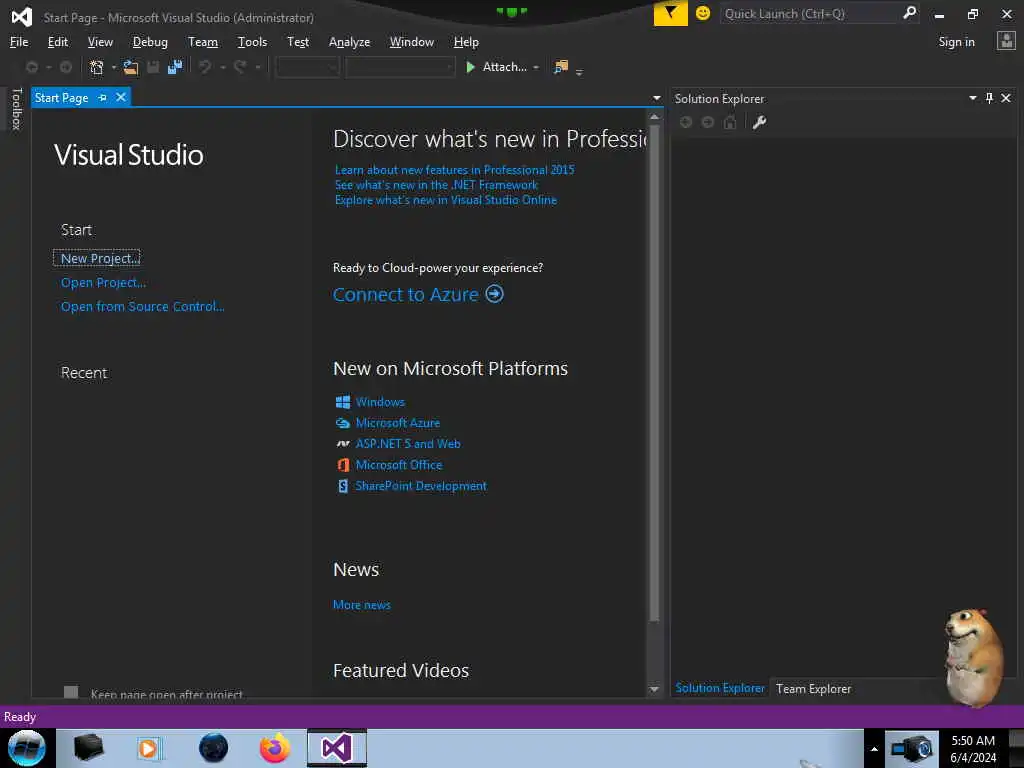This screenshot has height=768, width=1024.
Task: Click the taskbar clock showing 5:50 AM
Action: pos(972,741)
